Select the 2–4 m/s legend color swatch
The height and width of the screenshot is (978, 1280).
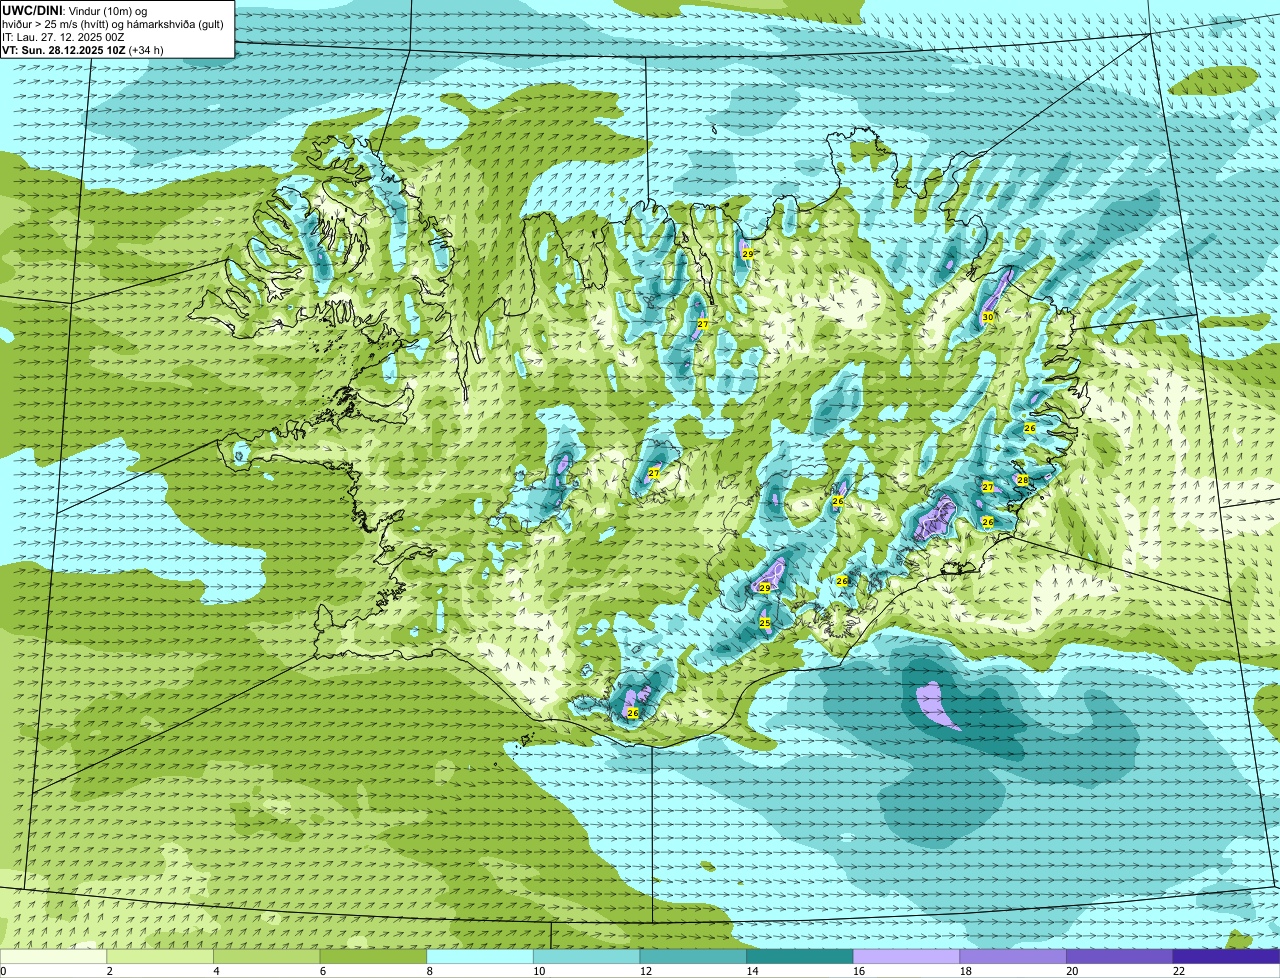pos(160,956)
